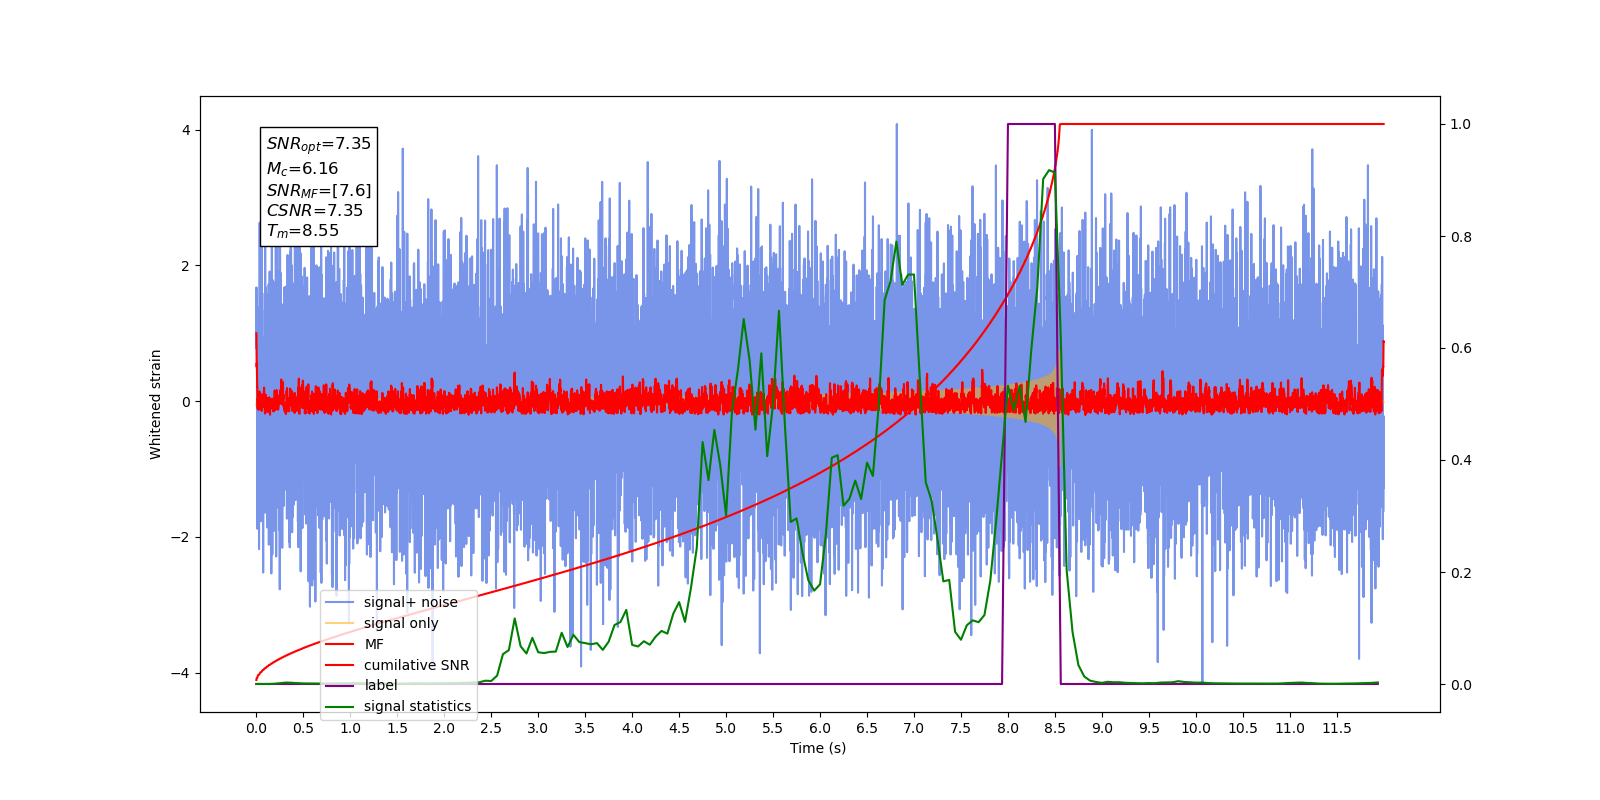Click the 4 tick on the left axis
1600x800 pixels.
click(x=186, y=130)
